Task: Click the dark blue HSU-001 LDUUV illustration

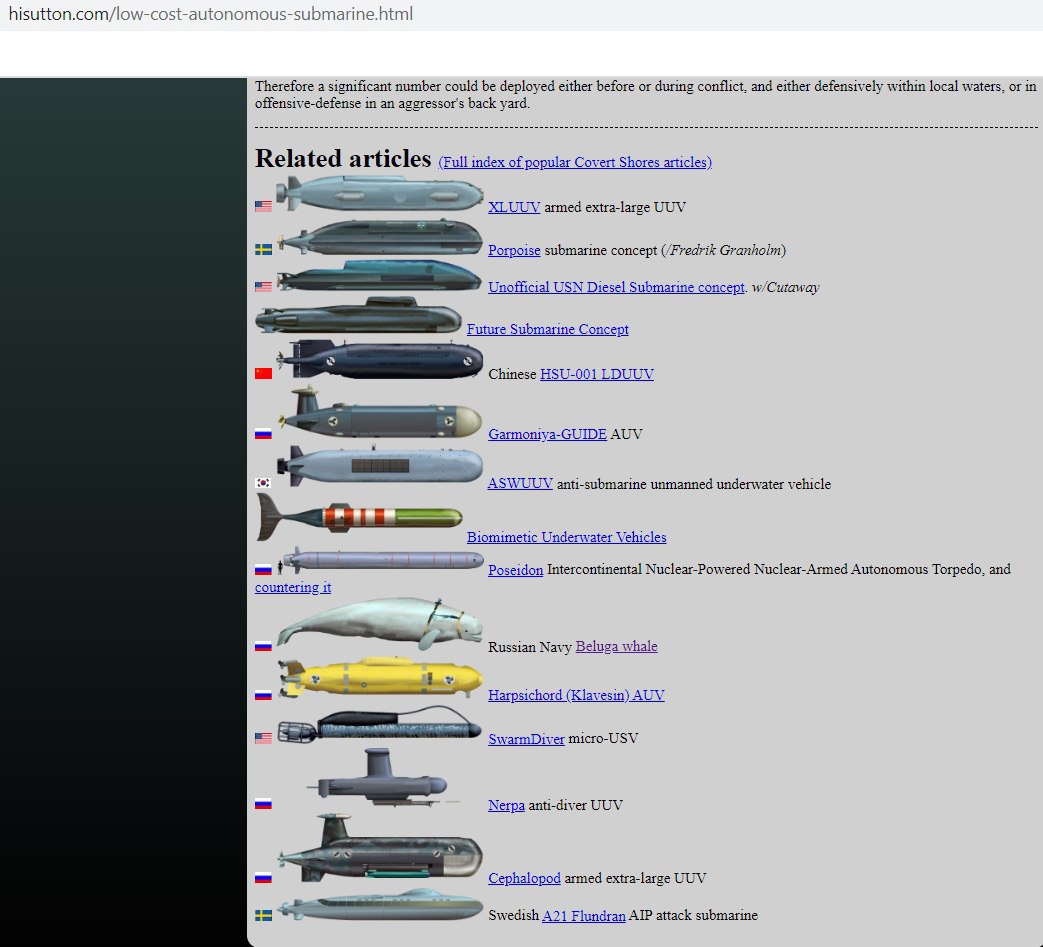Action: [x=379, y=360]
